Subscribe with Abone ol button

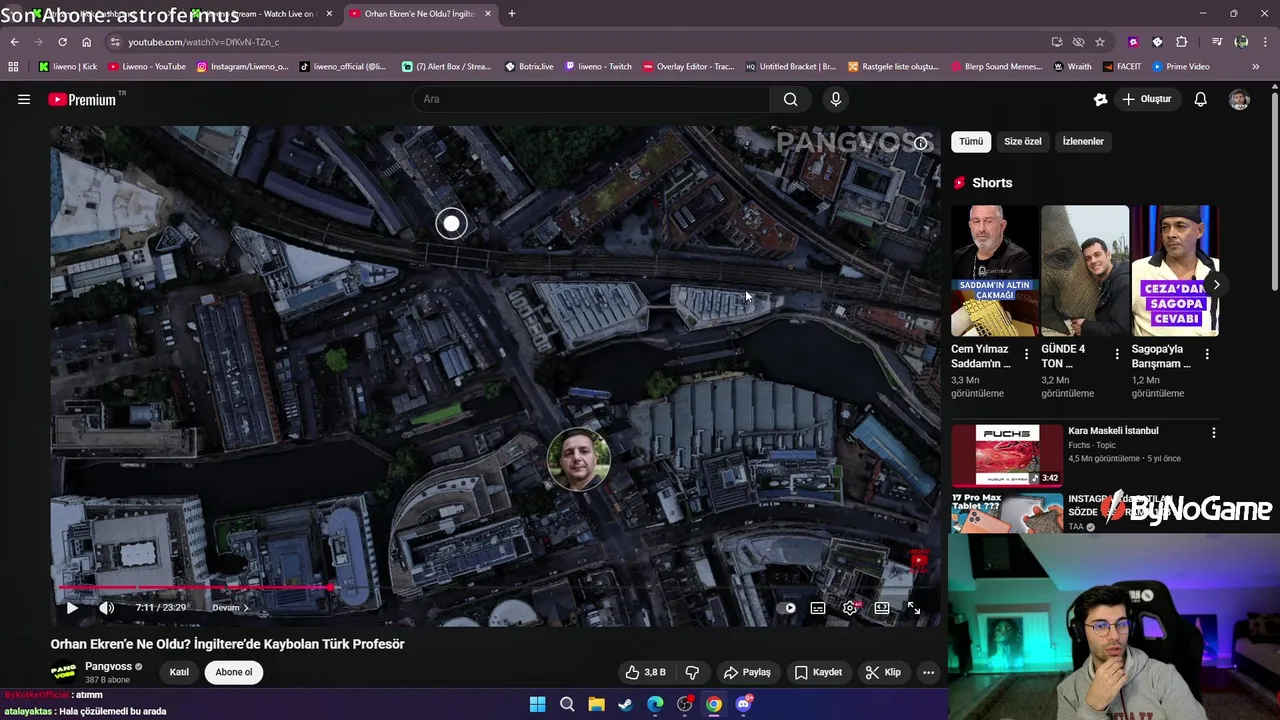tap(234, 672)
